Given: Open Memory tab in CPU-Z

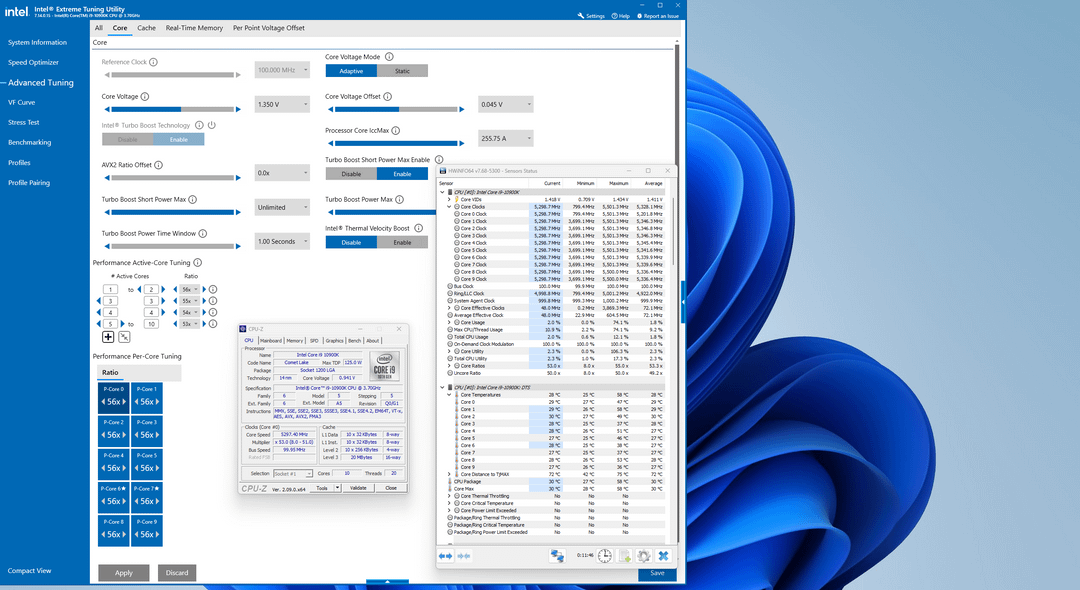Looking at the screenshot, I should point(295,340).
